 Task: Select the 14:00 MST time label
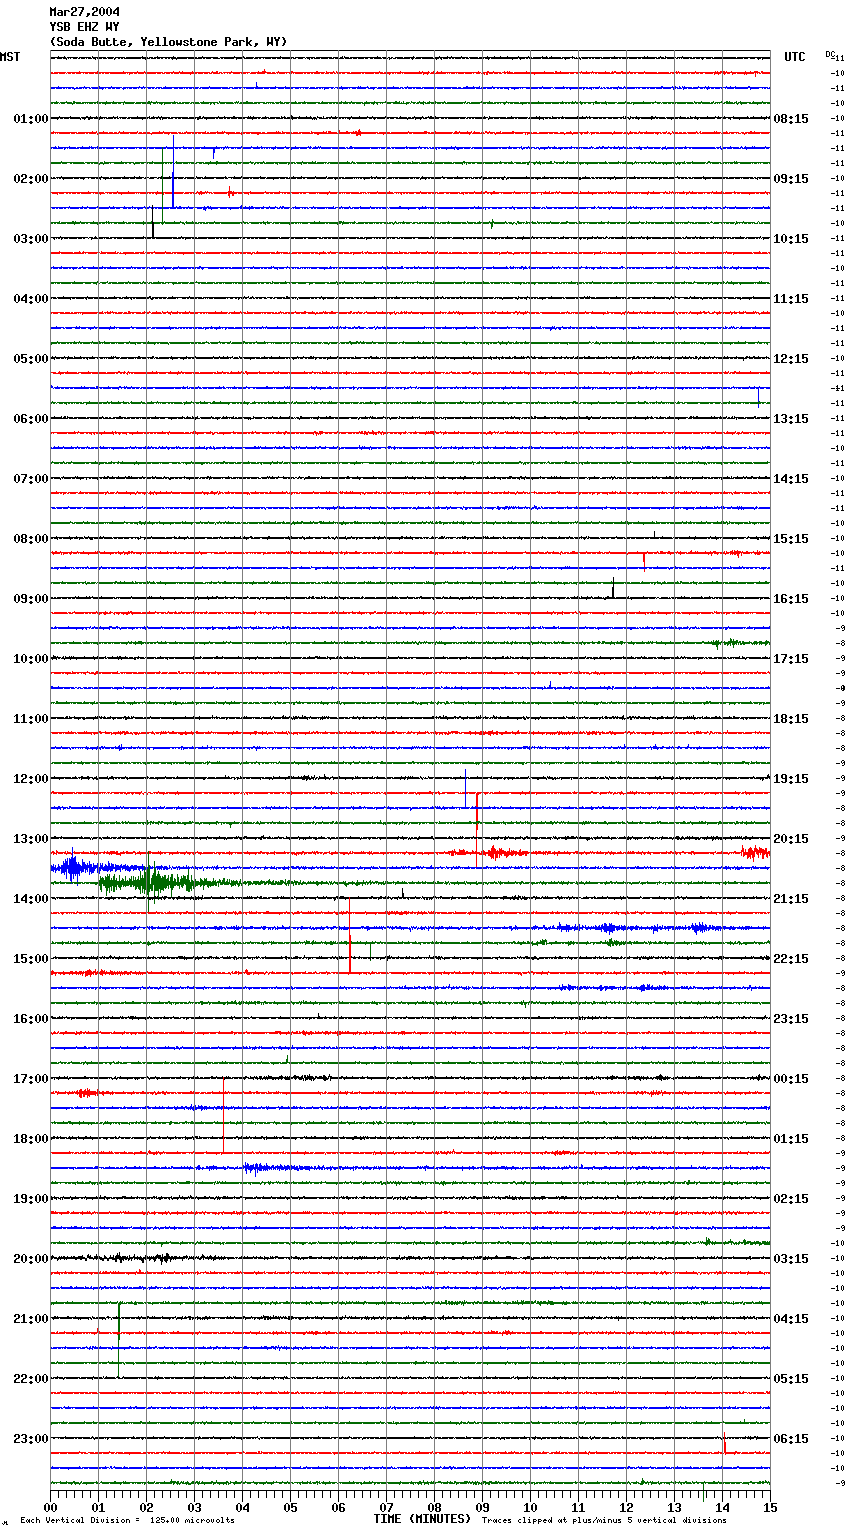pos(31,899)
